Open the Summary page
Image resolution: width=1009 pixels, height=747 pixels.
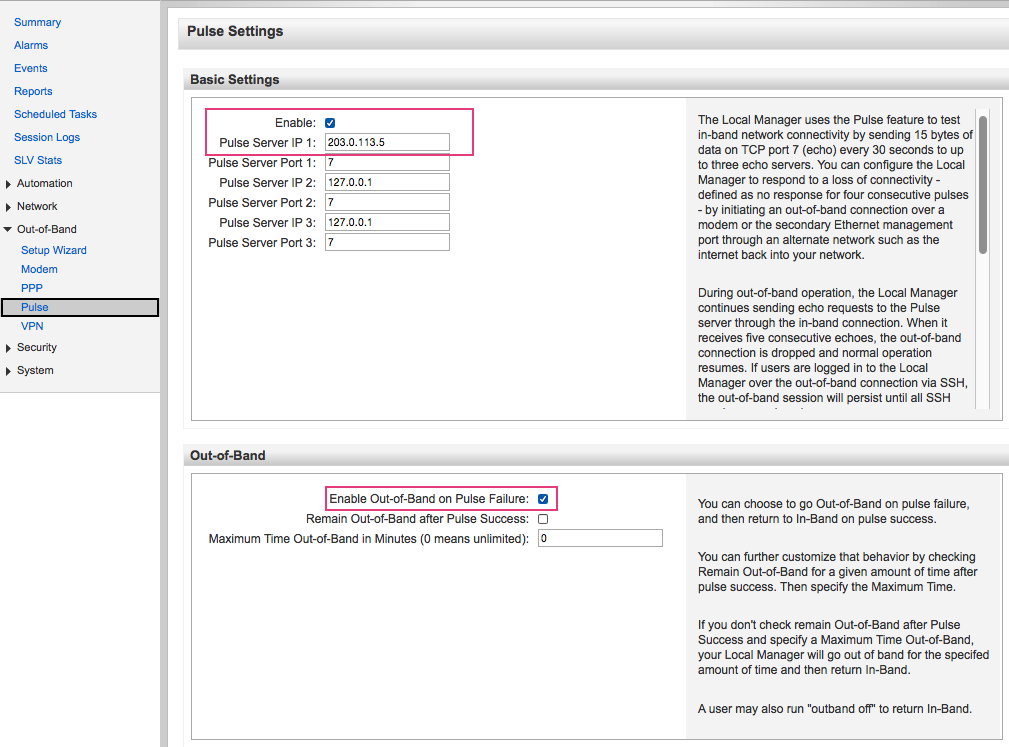tap(37, 22)
